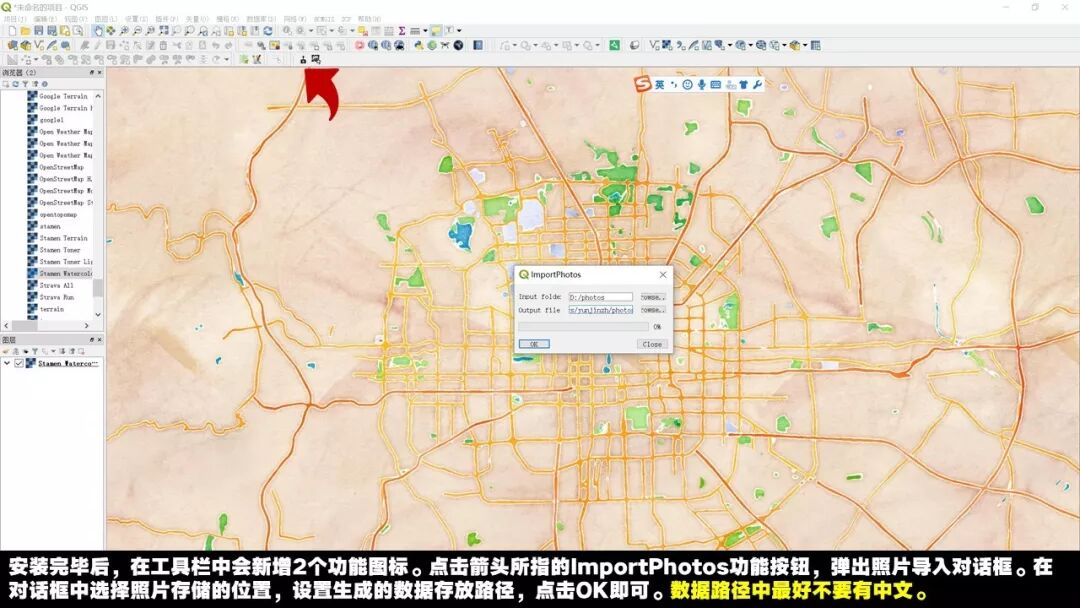The height and width of the screenshot is (608, 1080).
Task: Browse for the Output file
Action: [653, 310]
